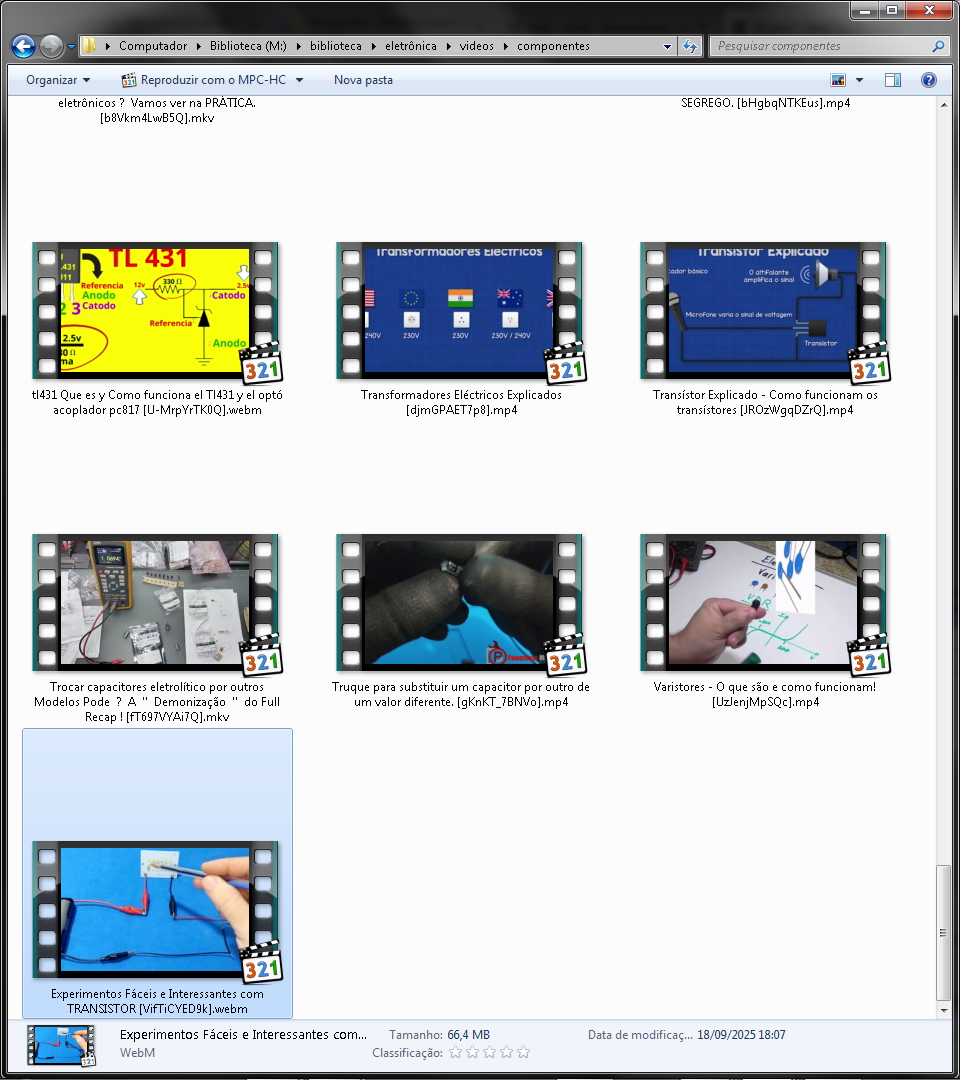
Task: Select Truque para substituir um capacitor thumbnail
Action: coord(459,603)
